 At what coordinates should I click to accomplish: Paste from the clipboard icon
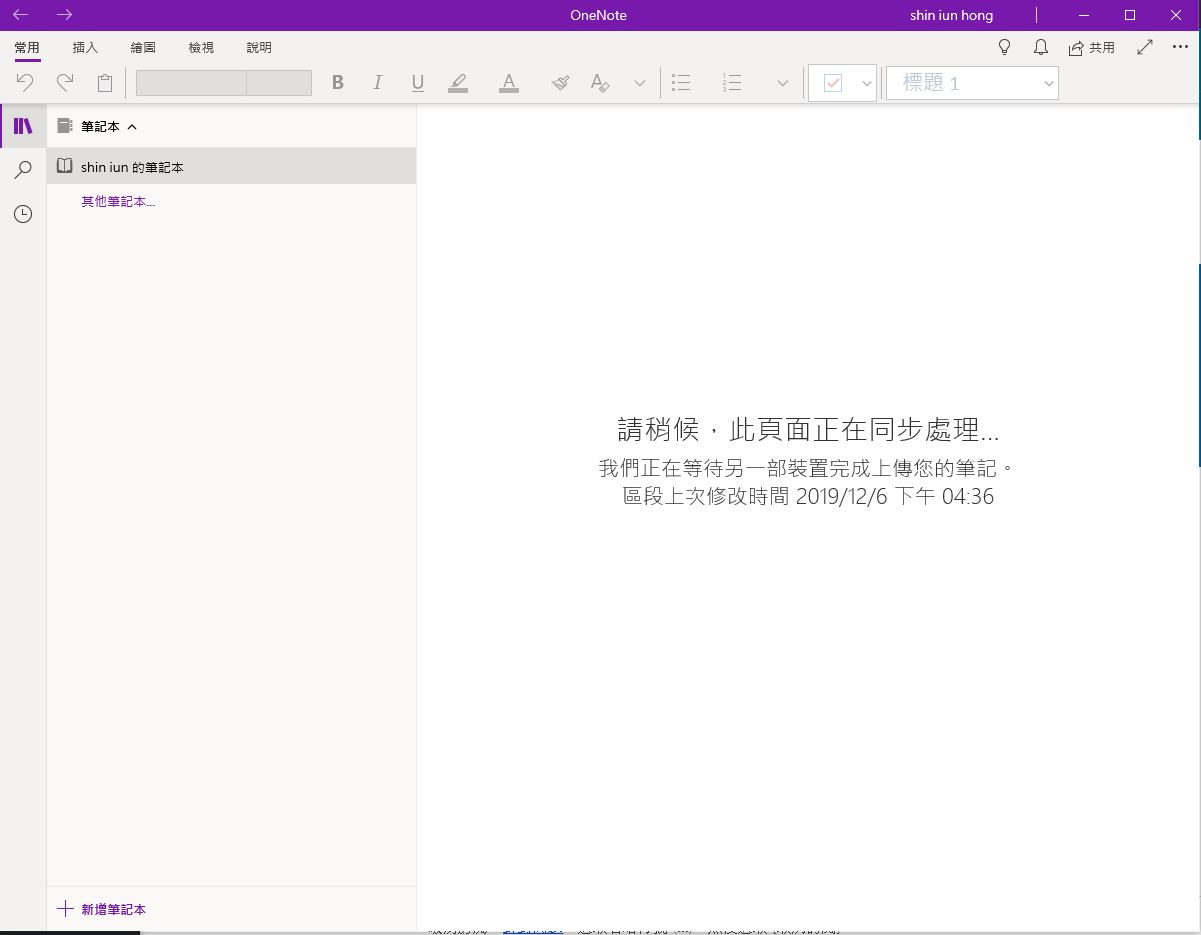pos(105,83)
